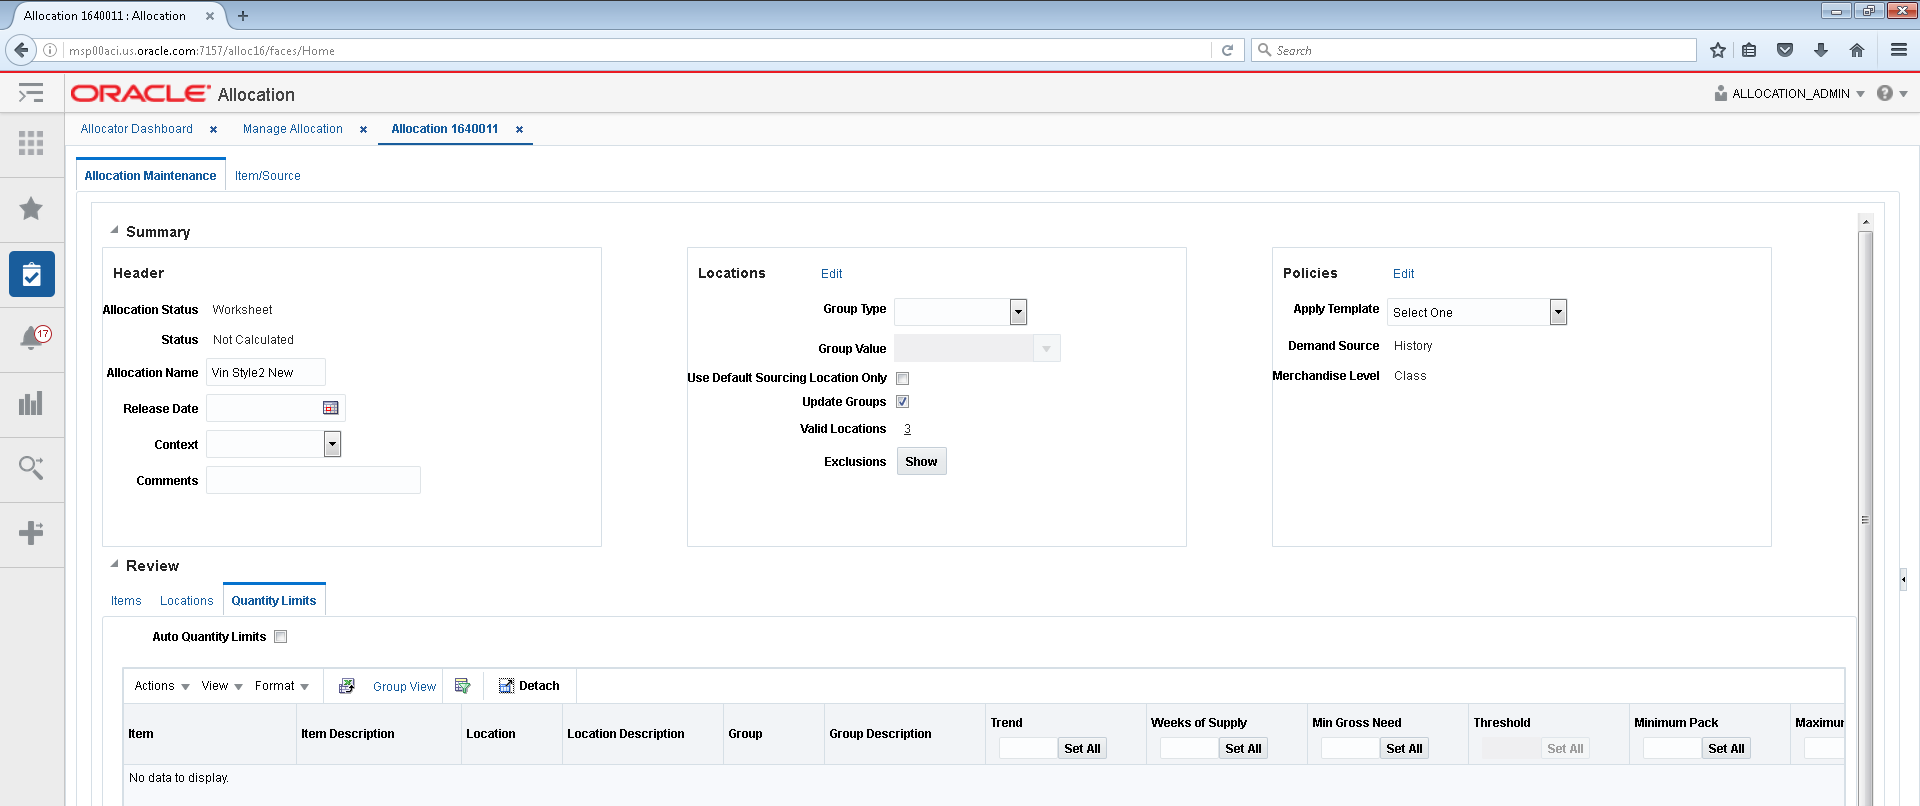
Task: Close the Allocator Dashboard tab
Action: [213, 130]
